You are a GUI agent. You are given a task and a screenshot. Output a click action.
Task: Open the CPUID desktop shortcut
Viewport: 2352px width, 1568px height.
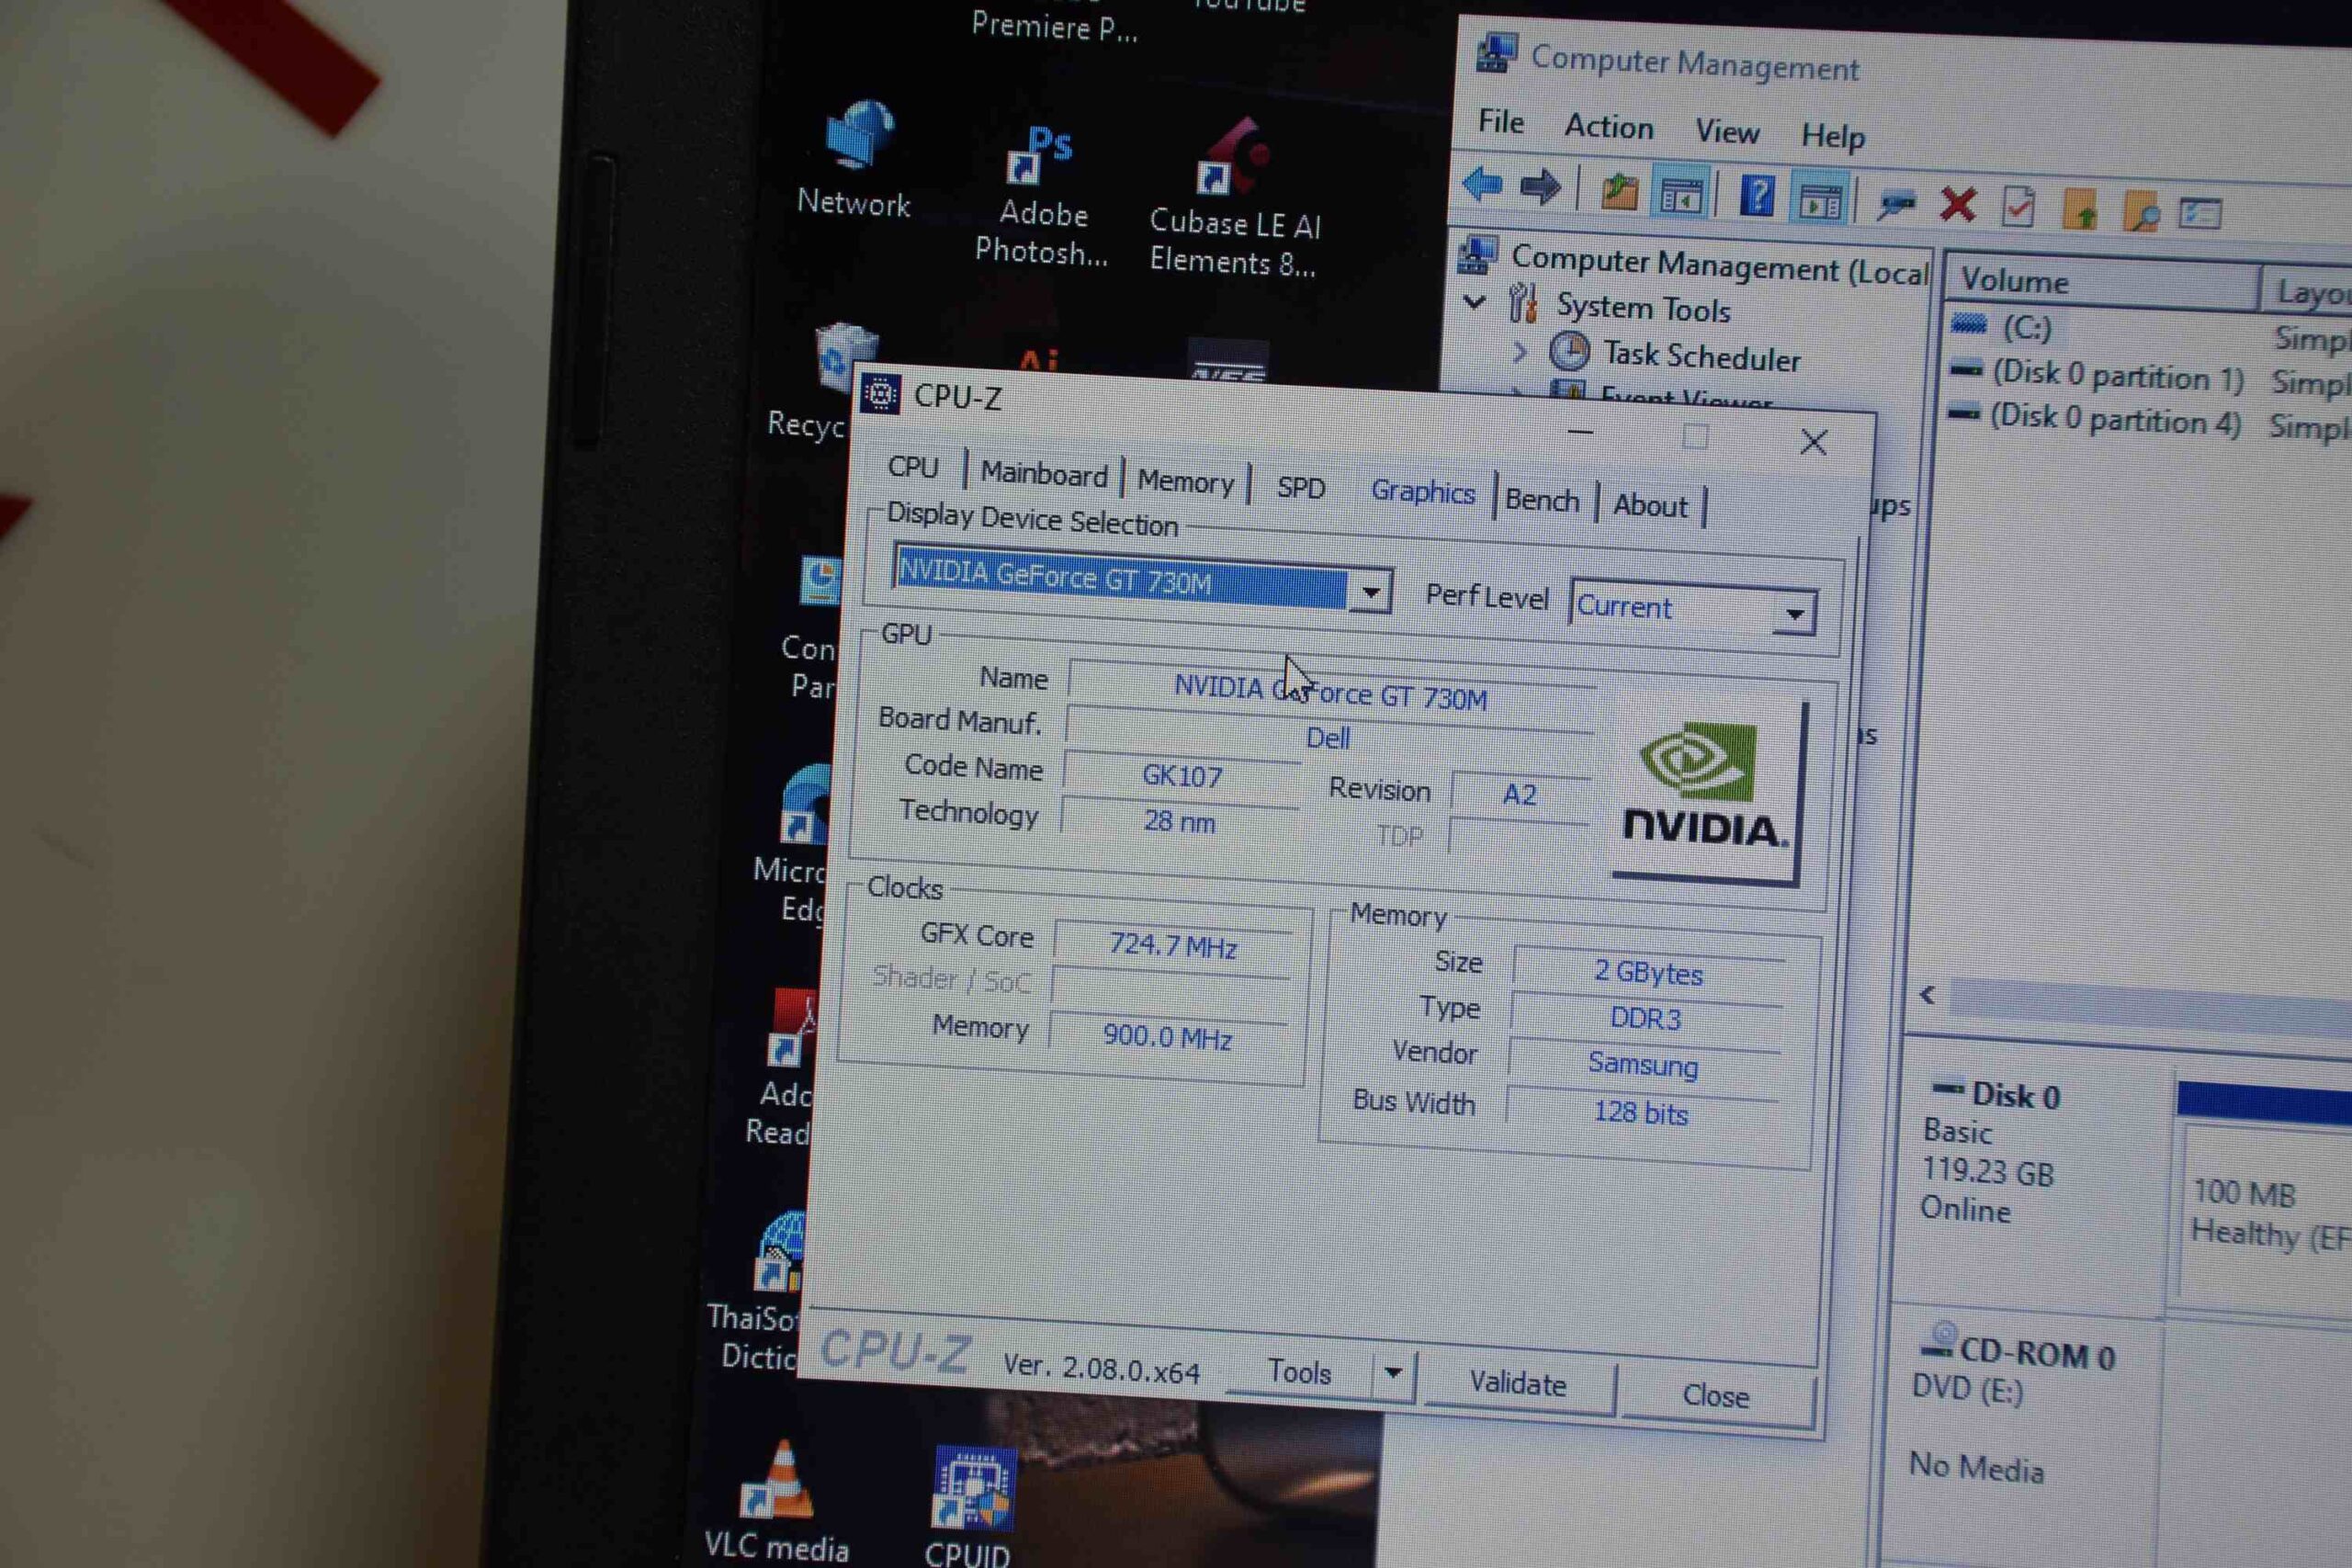point(970,1506)
